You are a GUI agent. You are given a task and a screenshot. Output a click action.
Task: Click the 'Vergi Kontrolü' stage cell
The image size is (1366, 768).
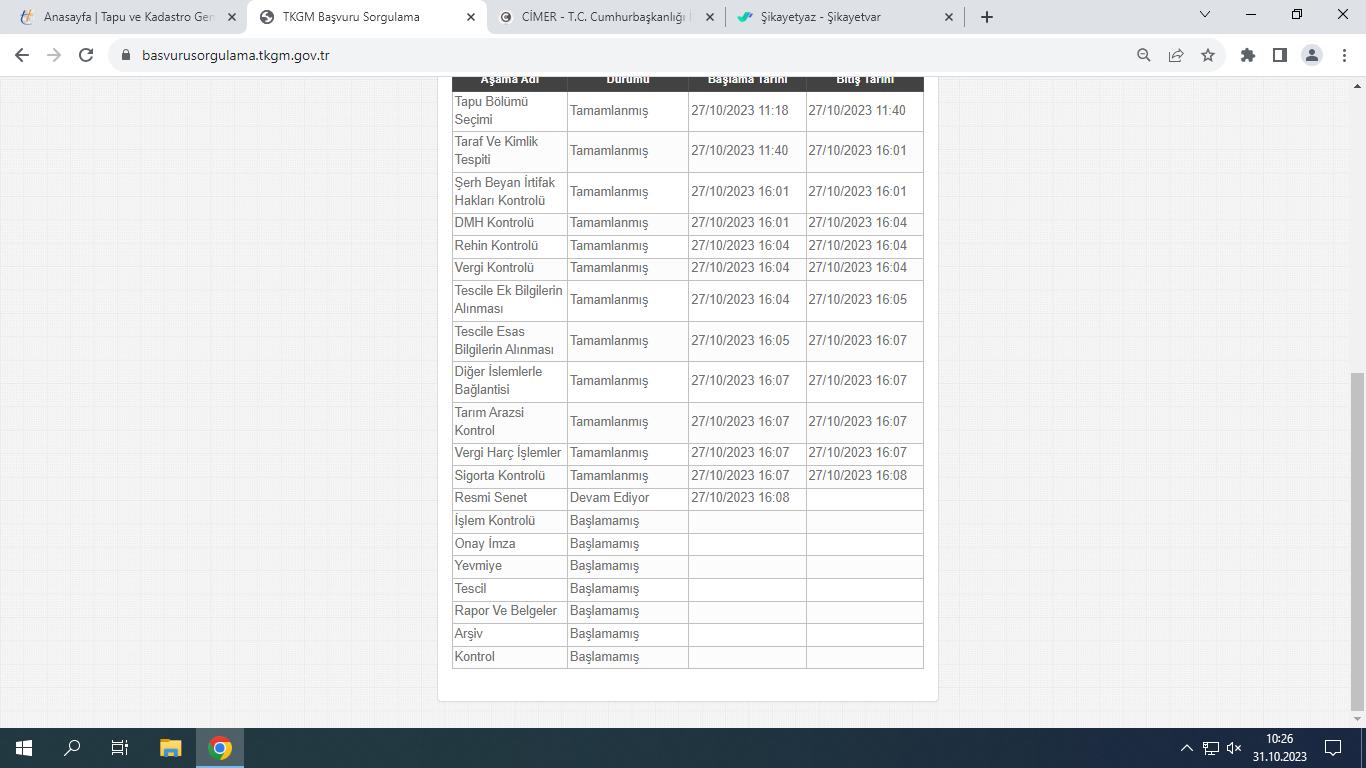pos(509,268)
